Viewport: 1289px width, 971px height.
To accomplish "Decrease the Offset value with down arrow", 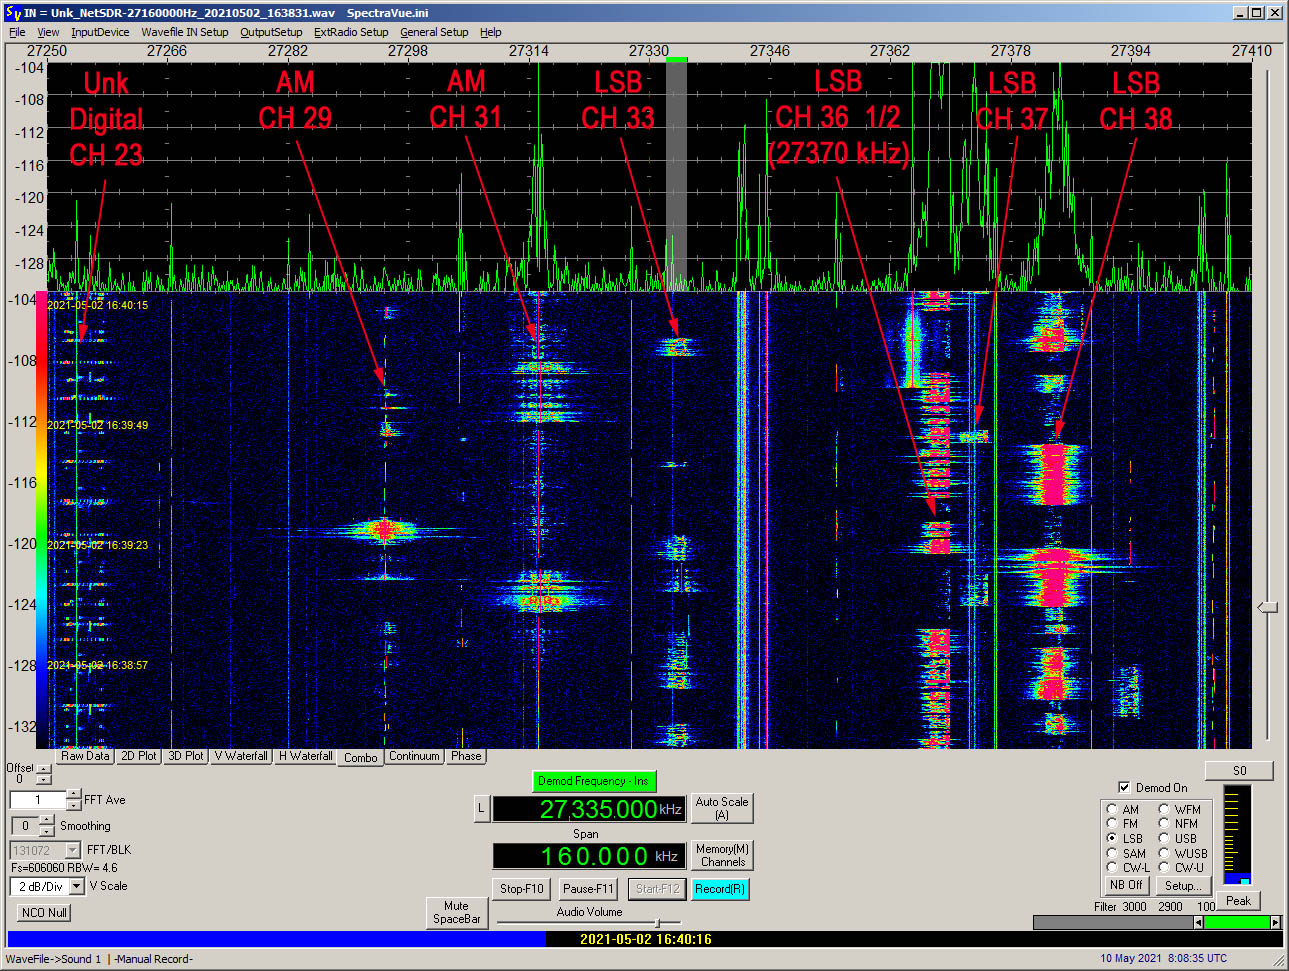I will [43, 779].
